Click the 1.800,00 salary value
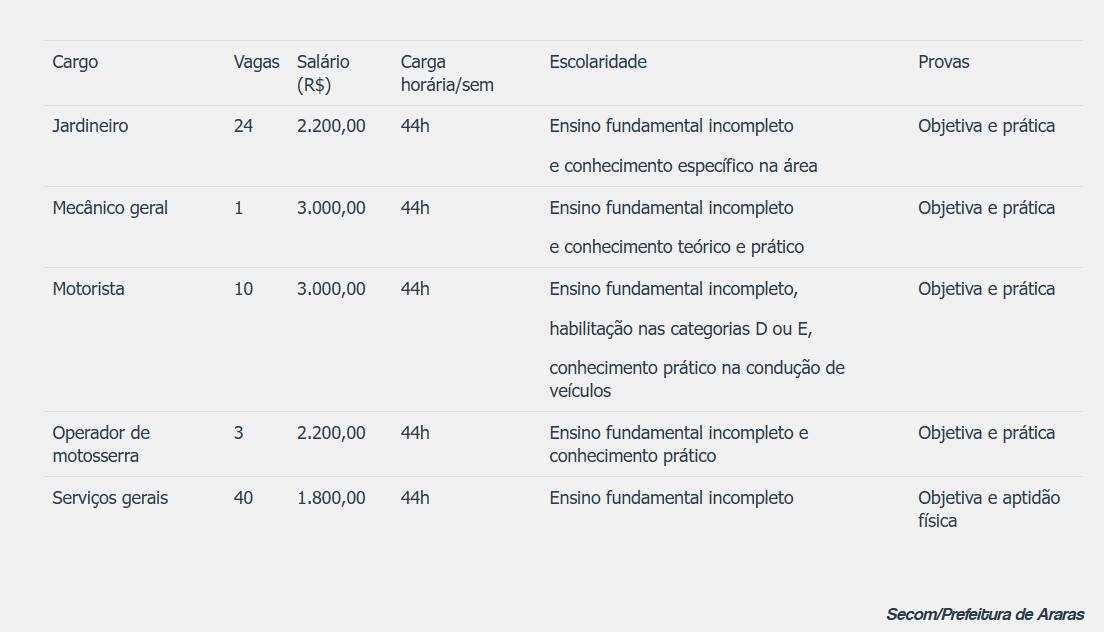The width and height of the screenshot is (1104, 632). point(331,498)
